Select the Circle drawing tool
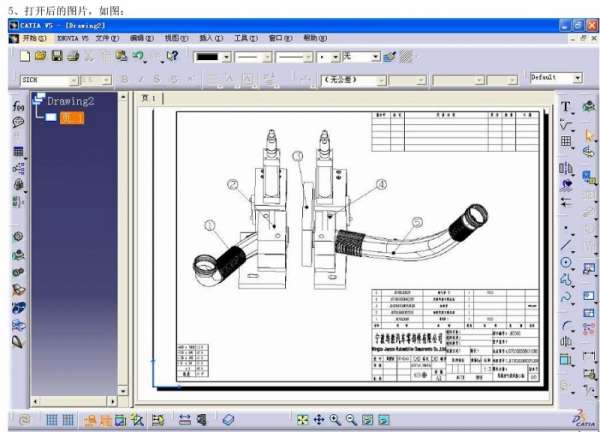The height and width of the screenshot is (432, 600). pos(566,262)
